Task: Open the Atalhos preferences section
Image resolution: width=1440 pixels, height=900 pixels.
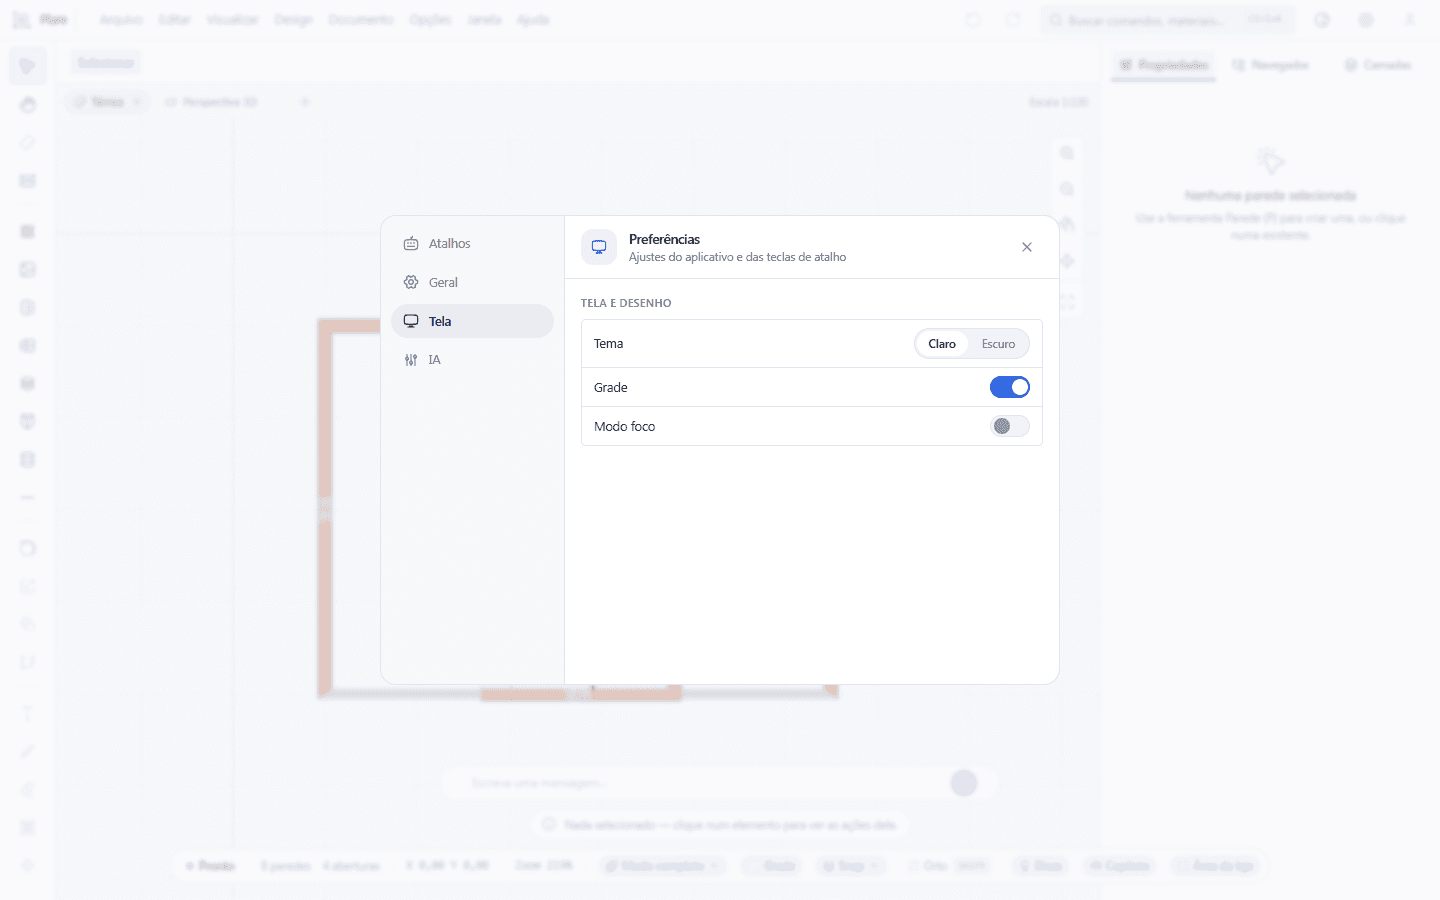Action: [472, 243]
